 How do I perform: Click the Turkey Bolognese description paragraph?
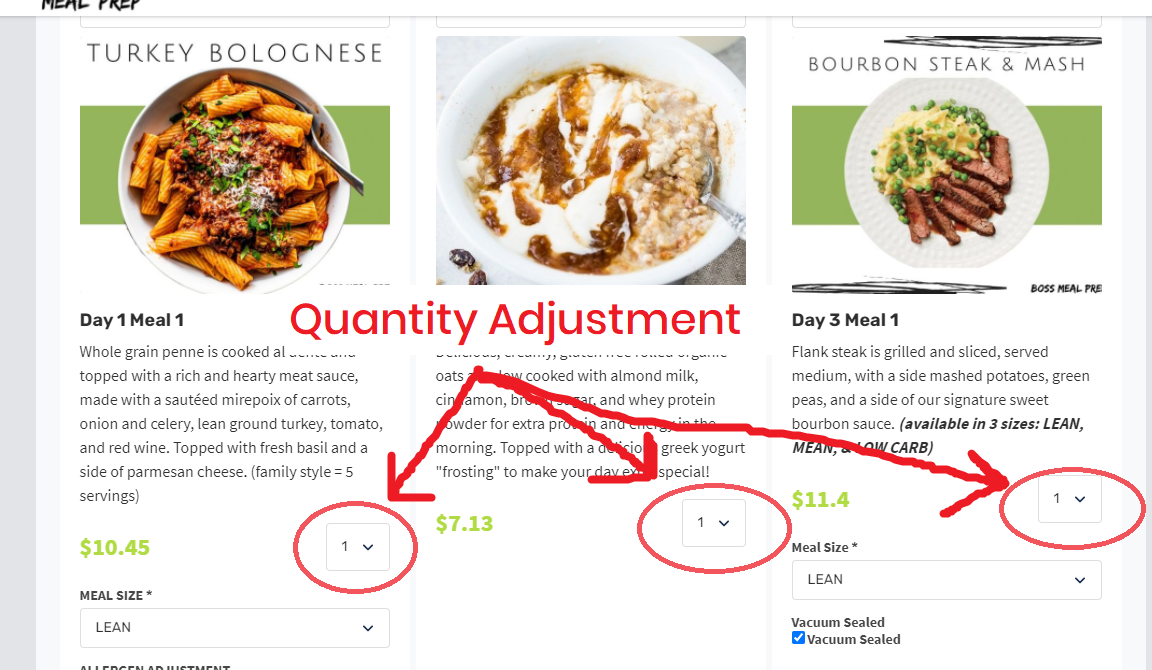point(232,424)
